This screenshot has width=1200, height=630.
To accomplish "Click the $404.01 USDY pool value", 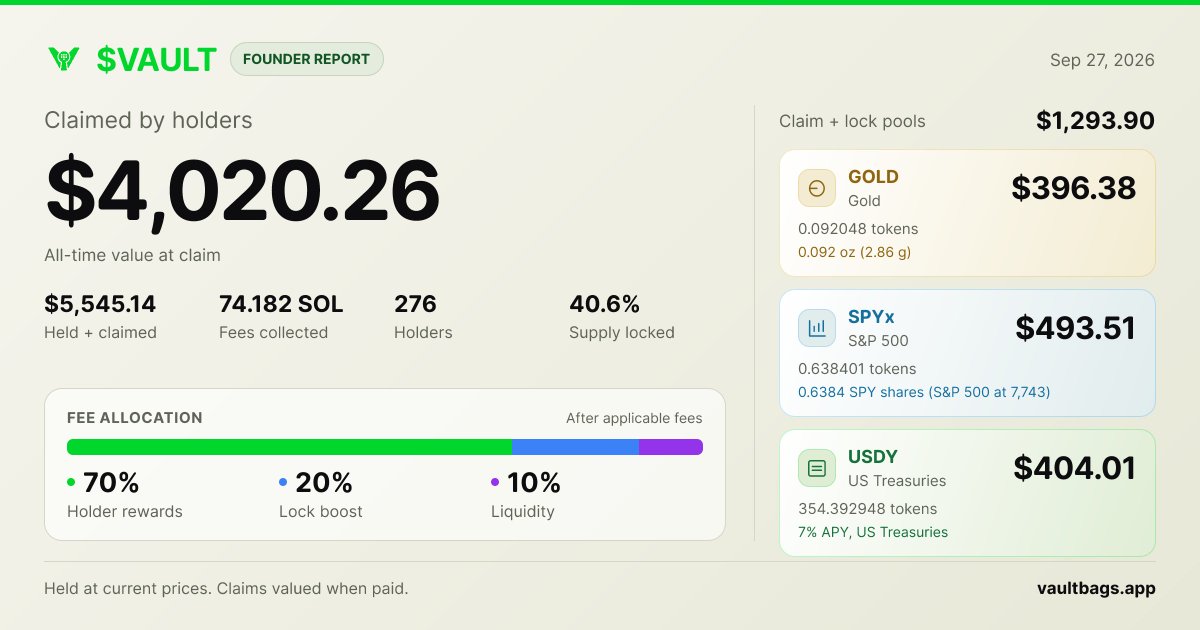I will click(x=1075, y=468).
